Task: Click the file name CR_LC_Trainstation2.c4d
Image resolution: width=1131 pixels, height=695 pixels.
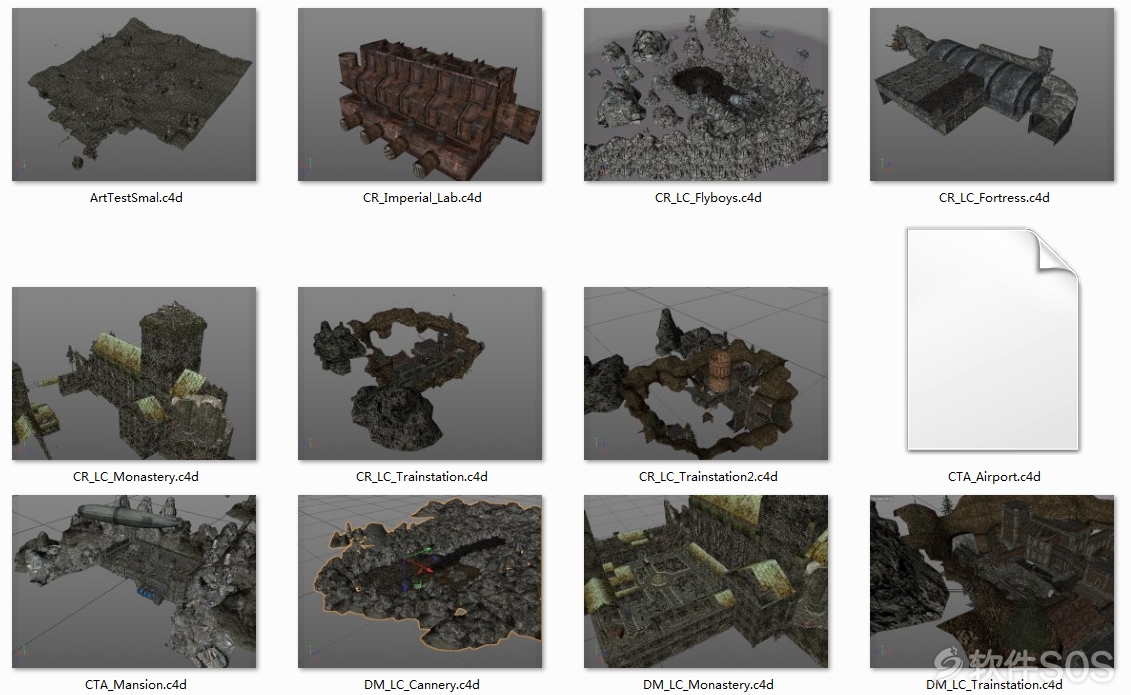Action: (x=708, y=477)
